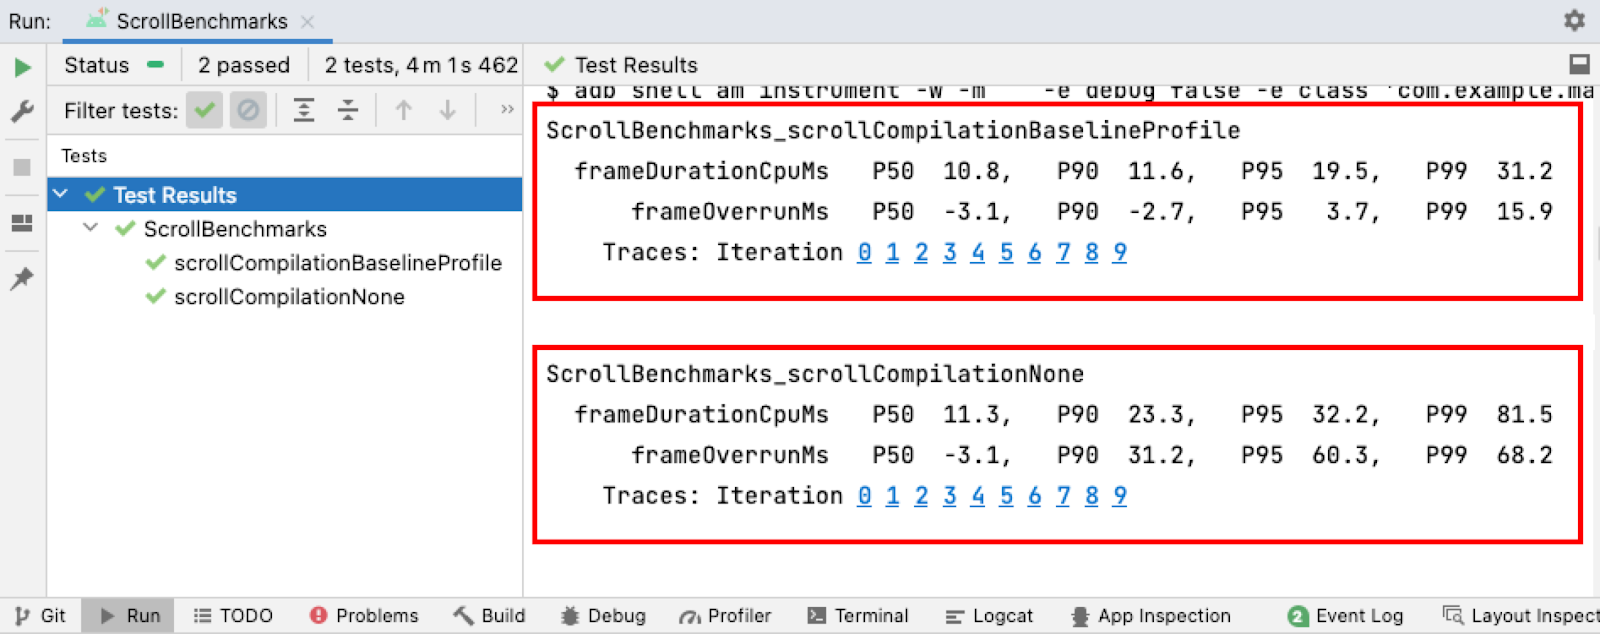Open CompilationNone trace iteration 9 link
The height and width of the screenshot is (634, 1600).
pyautogui.click(x=1120, y=495)
